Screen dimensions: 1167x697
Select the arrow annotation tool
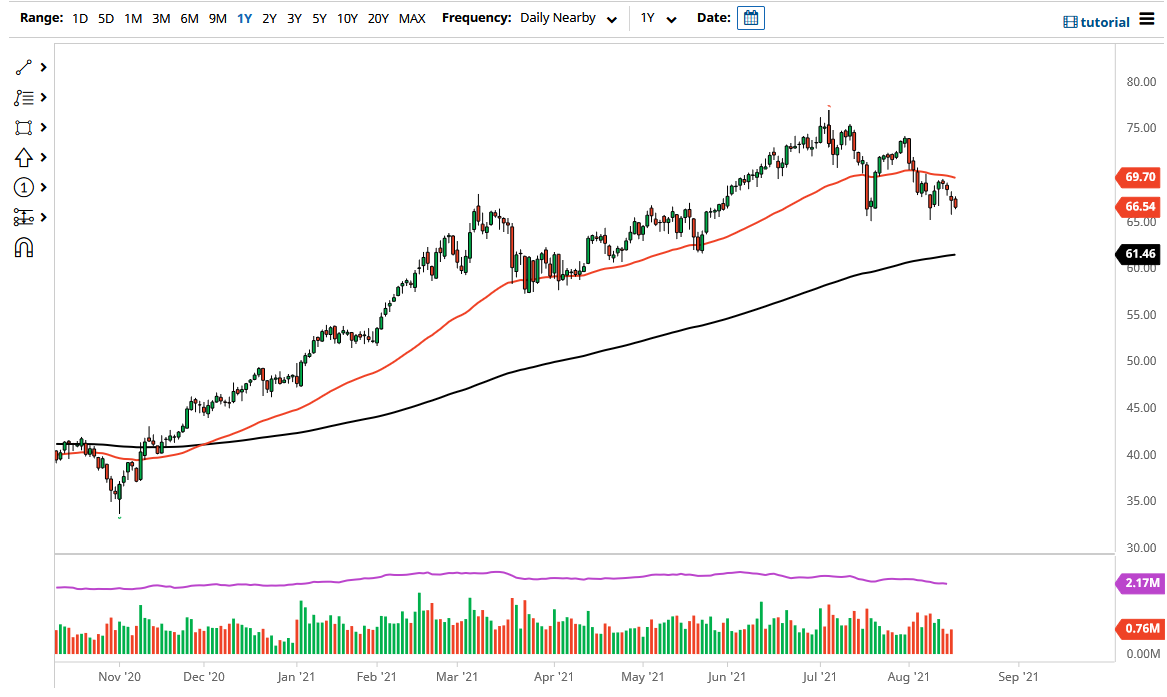pyautogui.click(x=25, y=157)
